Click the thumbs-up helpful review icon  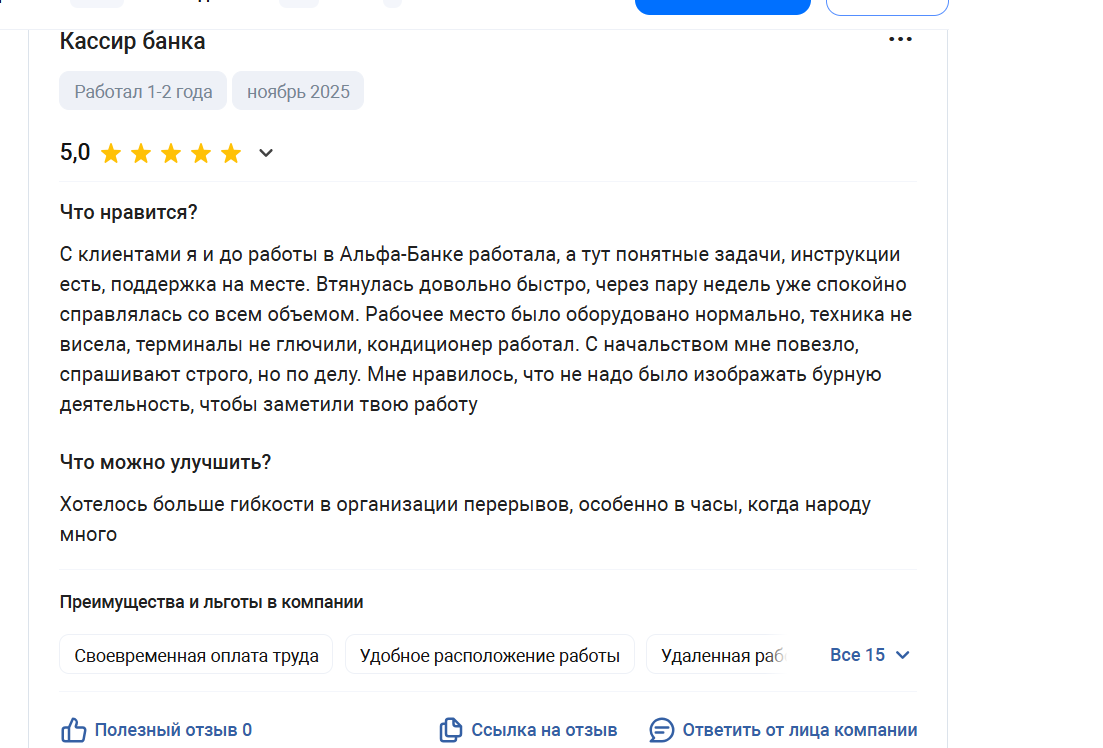74,730
